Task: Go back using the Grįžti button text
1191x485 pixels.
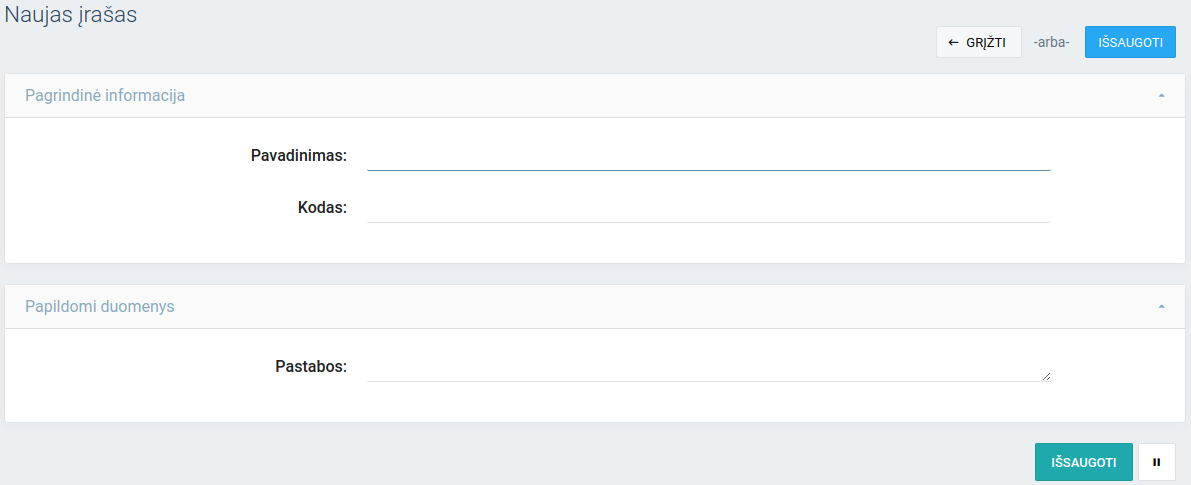Action: 986,43
